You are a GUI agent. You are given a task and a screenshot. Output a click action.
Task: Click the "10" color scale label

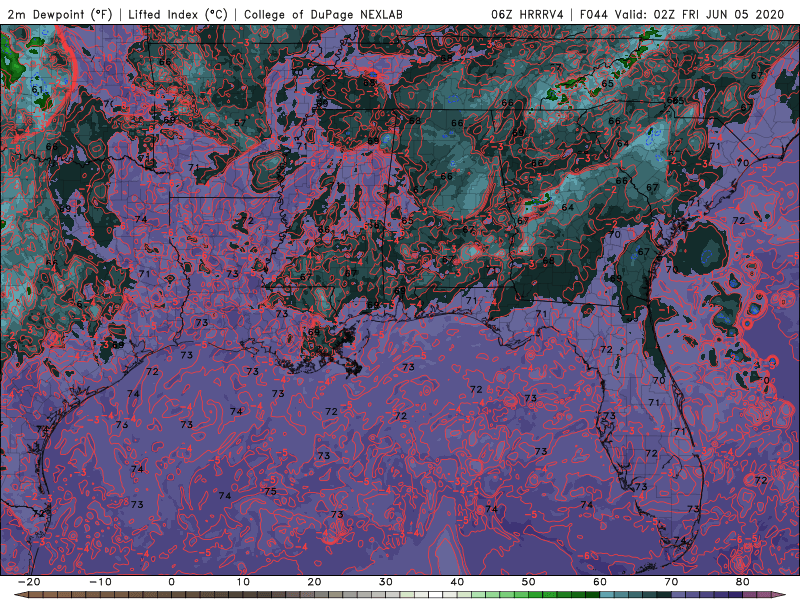tap(243, 582)
